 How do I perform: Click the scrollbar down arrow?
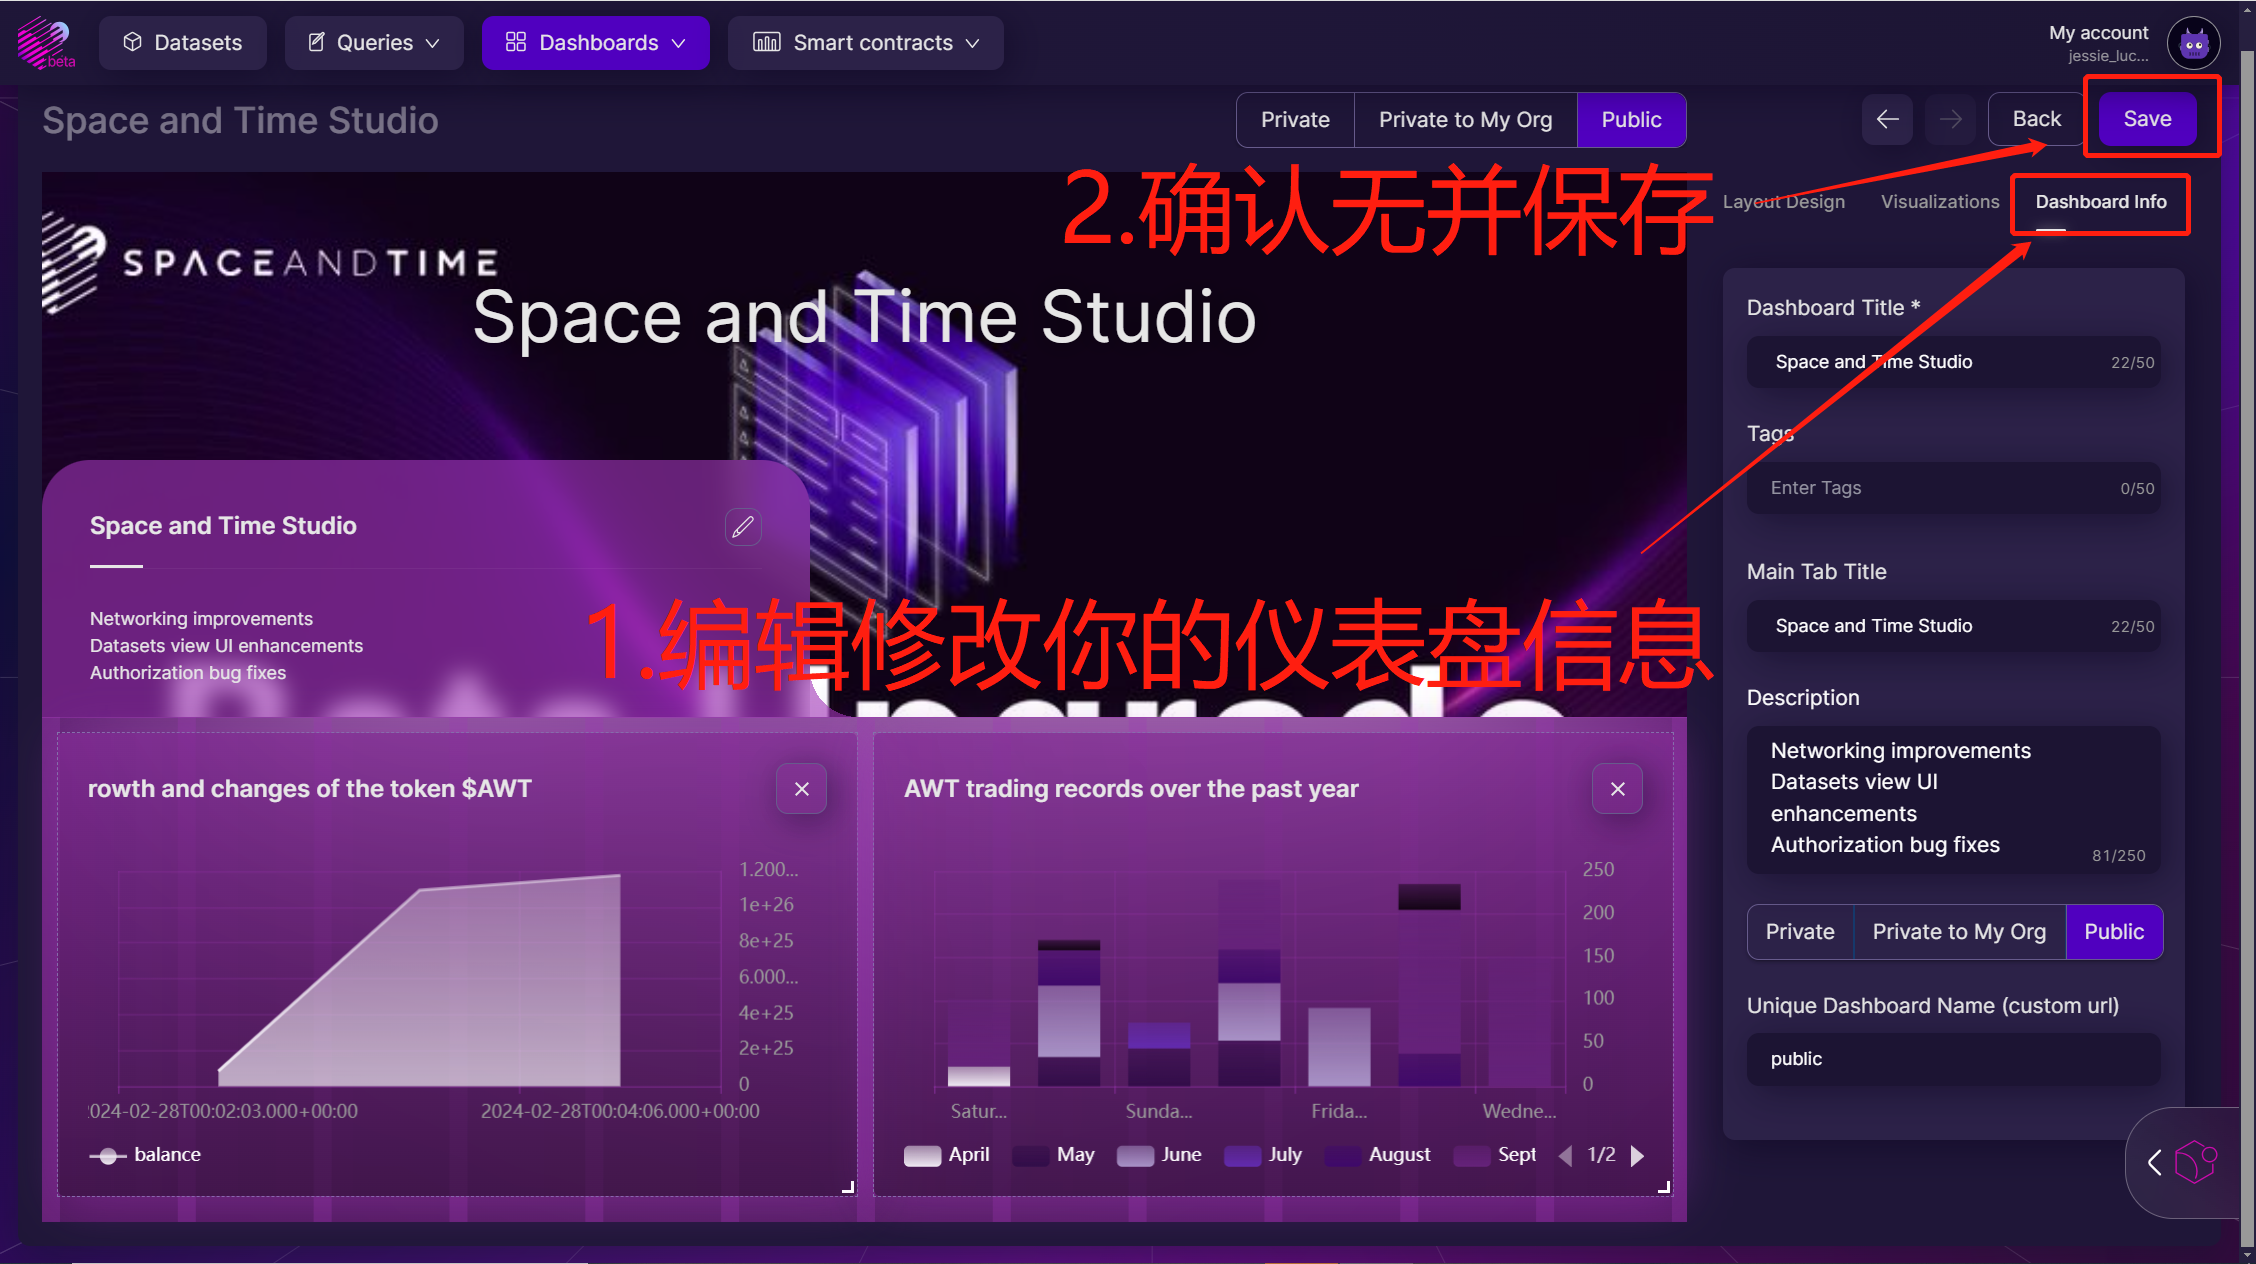point(2247,1254)
